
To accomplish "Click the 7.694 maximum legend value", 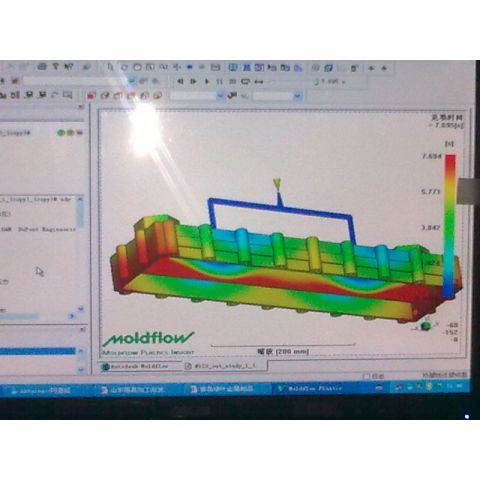I will [x=431, y=156].
